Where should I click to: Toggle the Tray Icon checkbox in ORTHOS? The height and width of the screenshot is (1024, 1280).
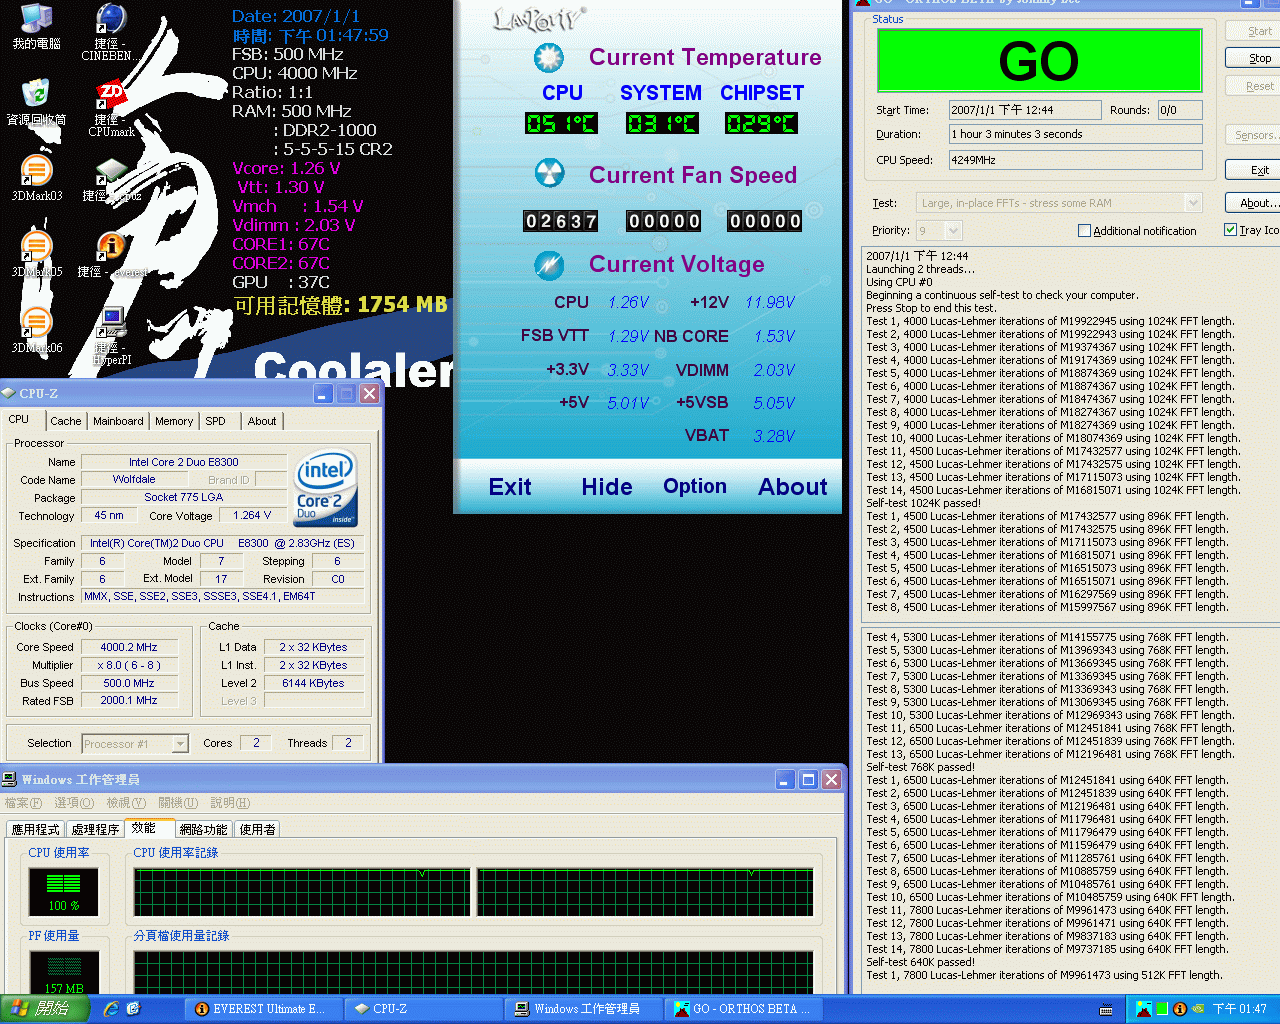tap(1231, 230)
